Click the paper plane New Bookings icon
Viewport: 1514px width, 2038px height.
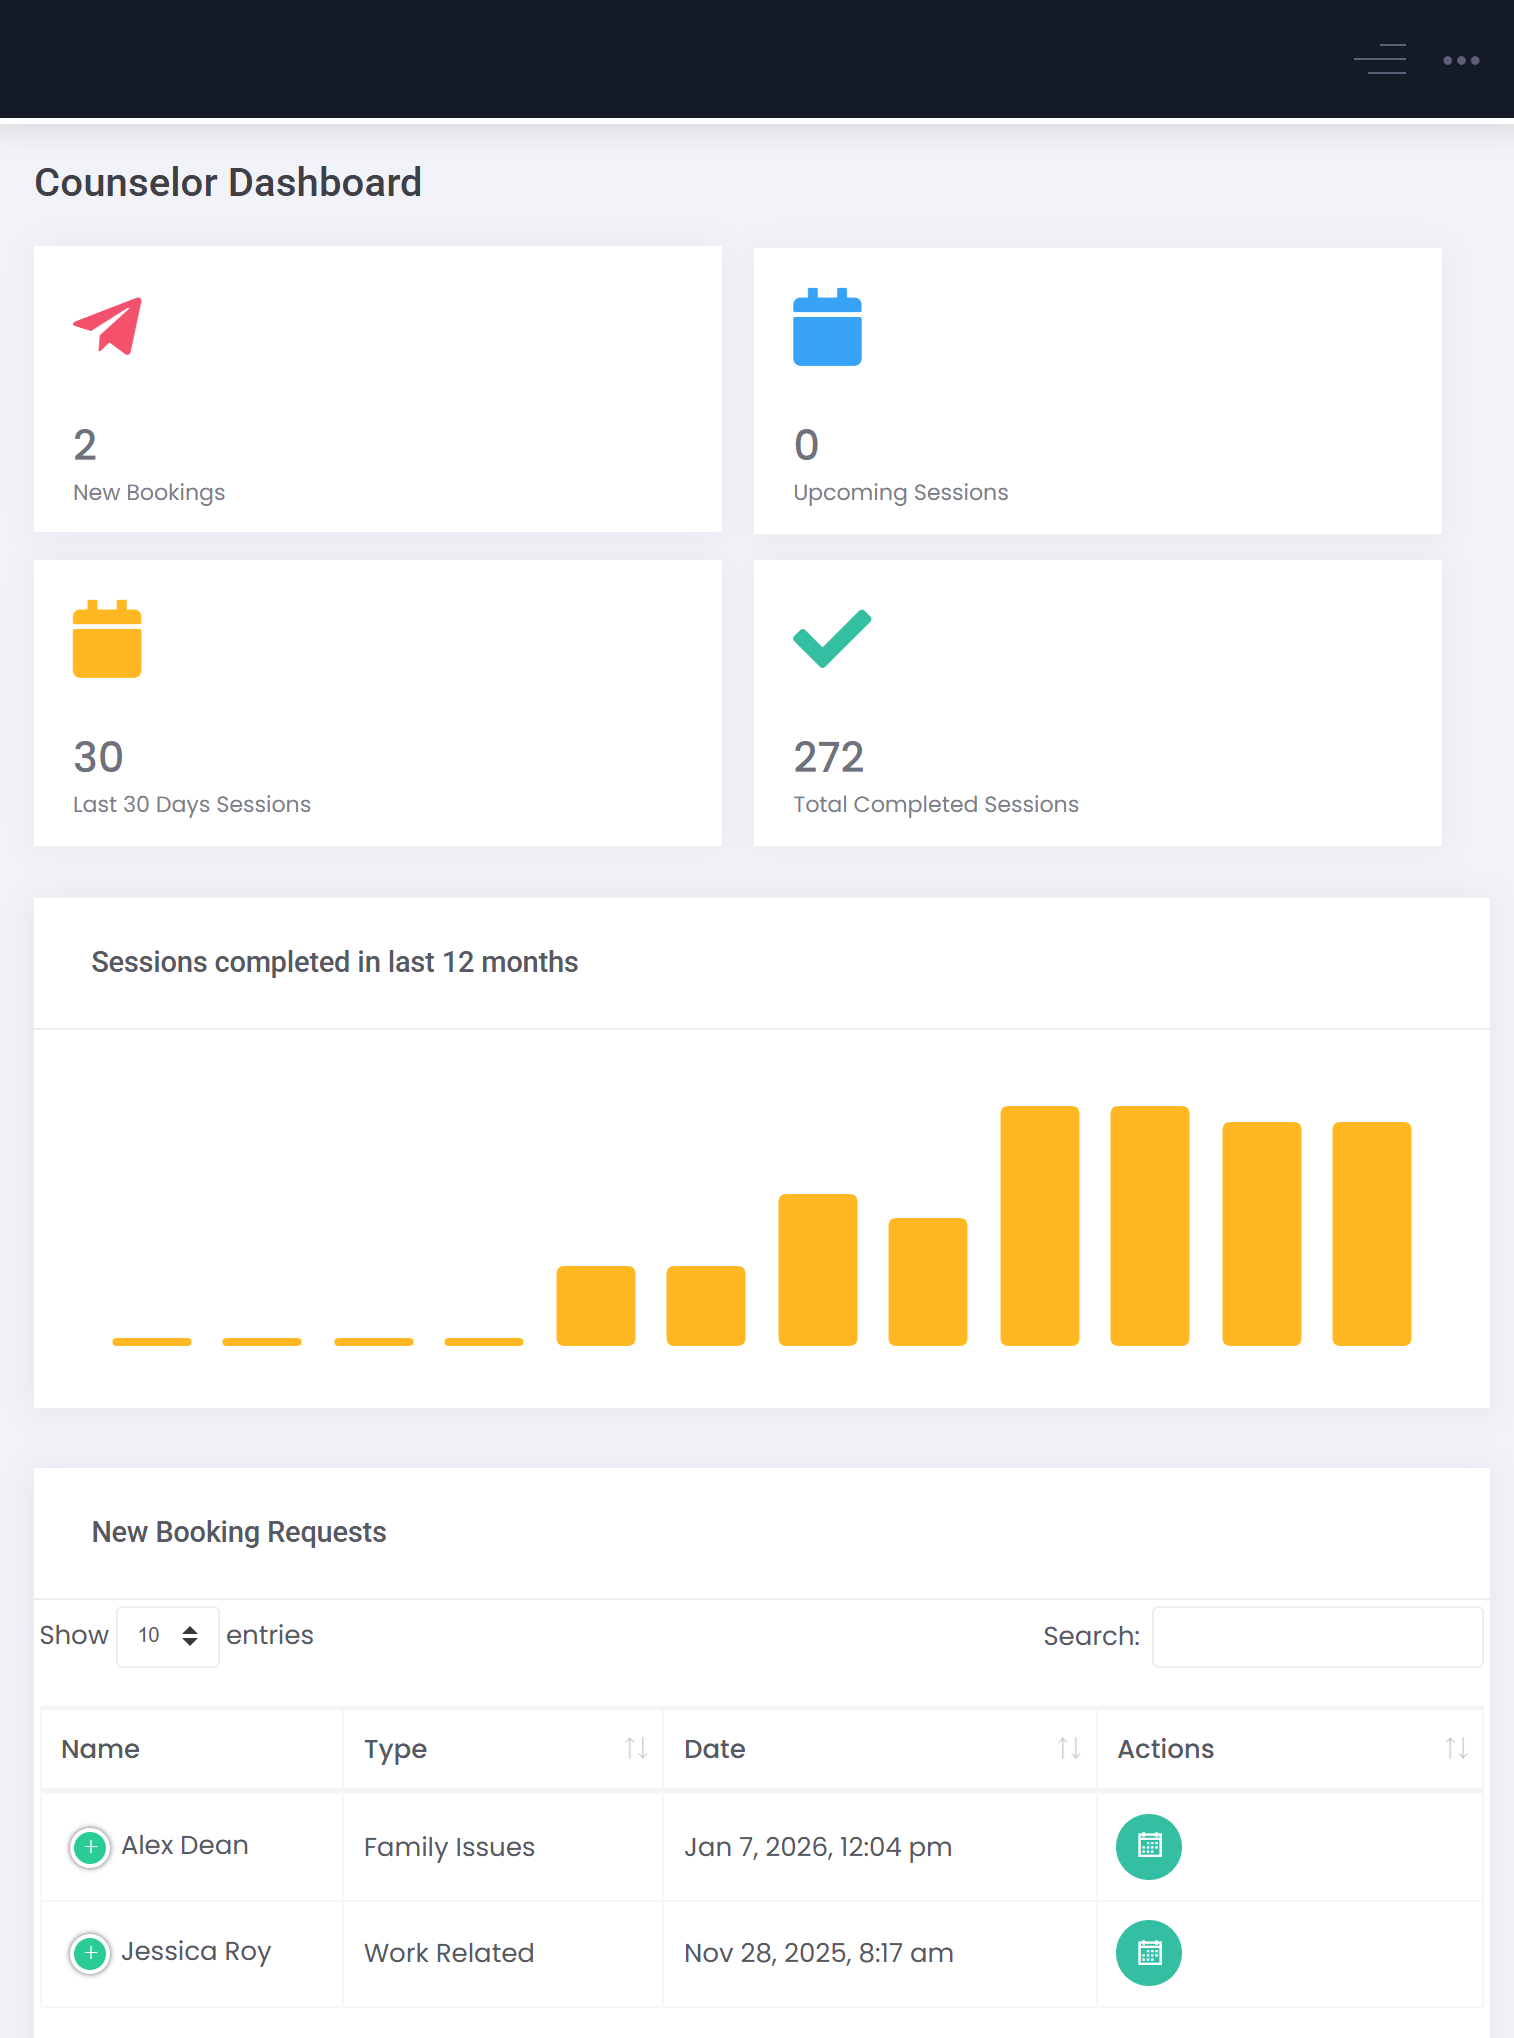[x=108, y=326]
